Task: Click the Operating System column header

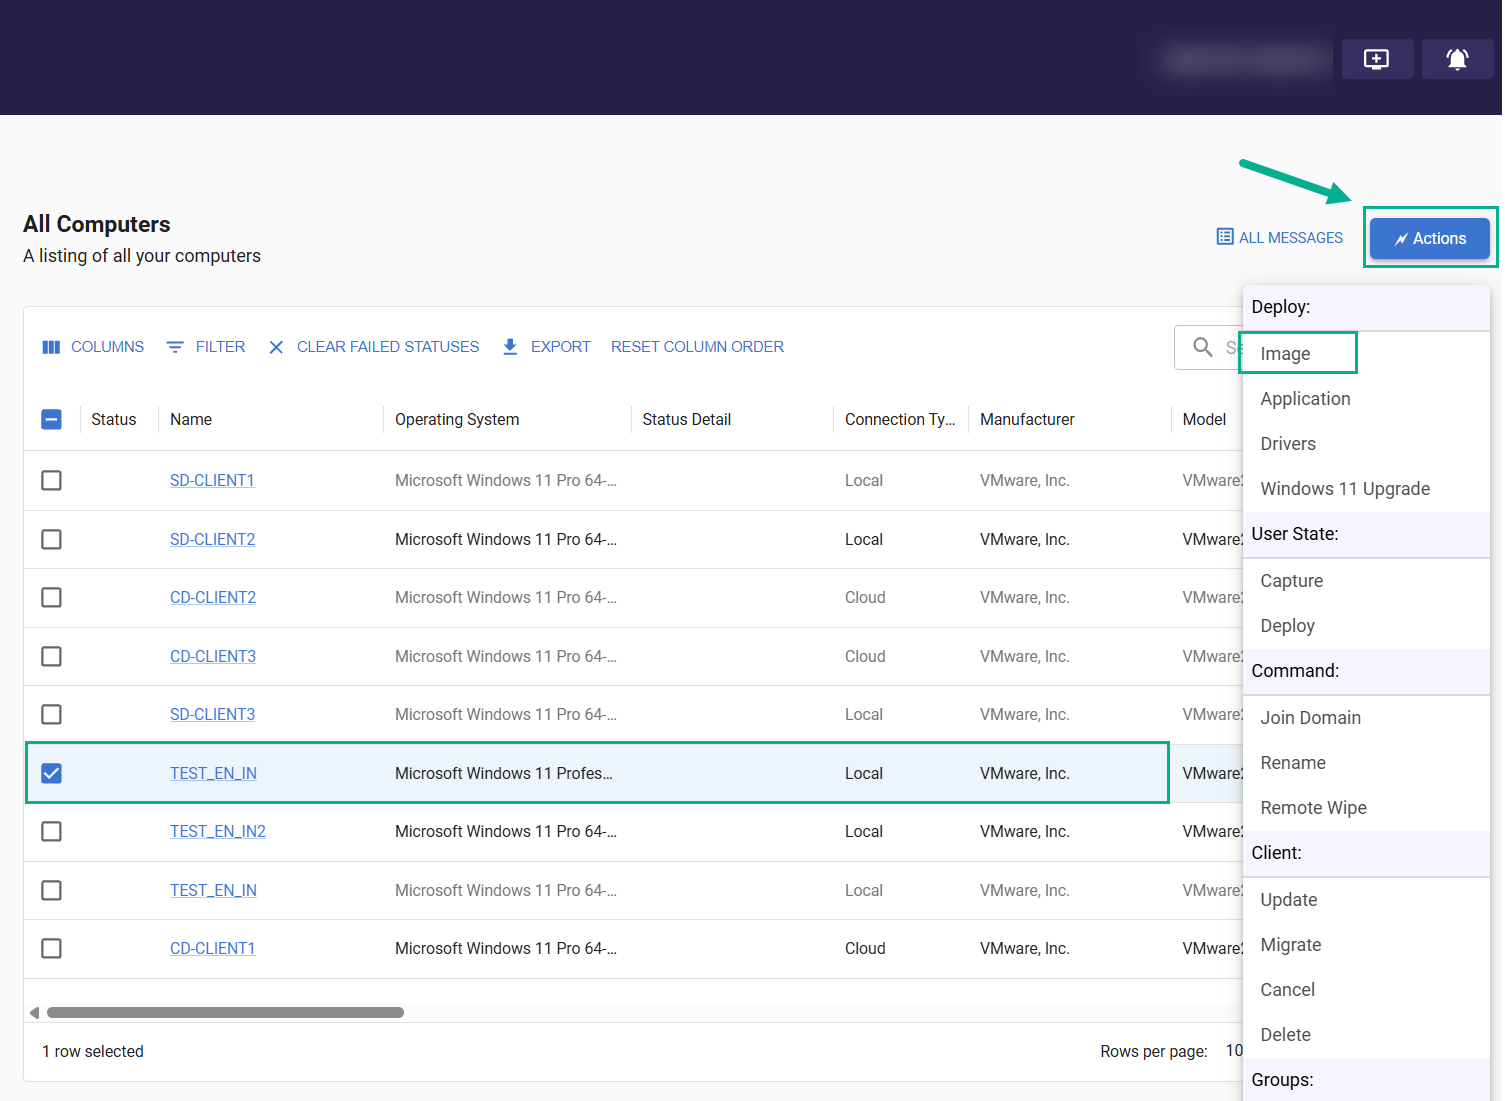Action: 457,420
